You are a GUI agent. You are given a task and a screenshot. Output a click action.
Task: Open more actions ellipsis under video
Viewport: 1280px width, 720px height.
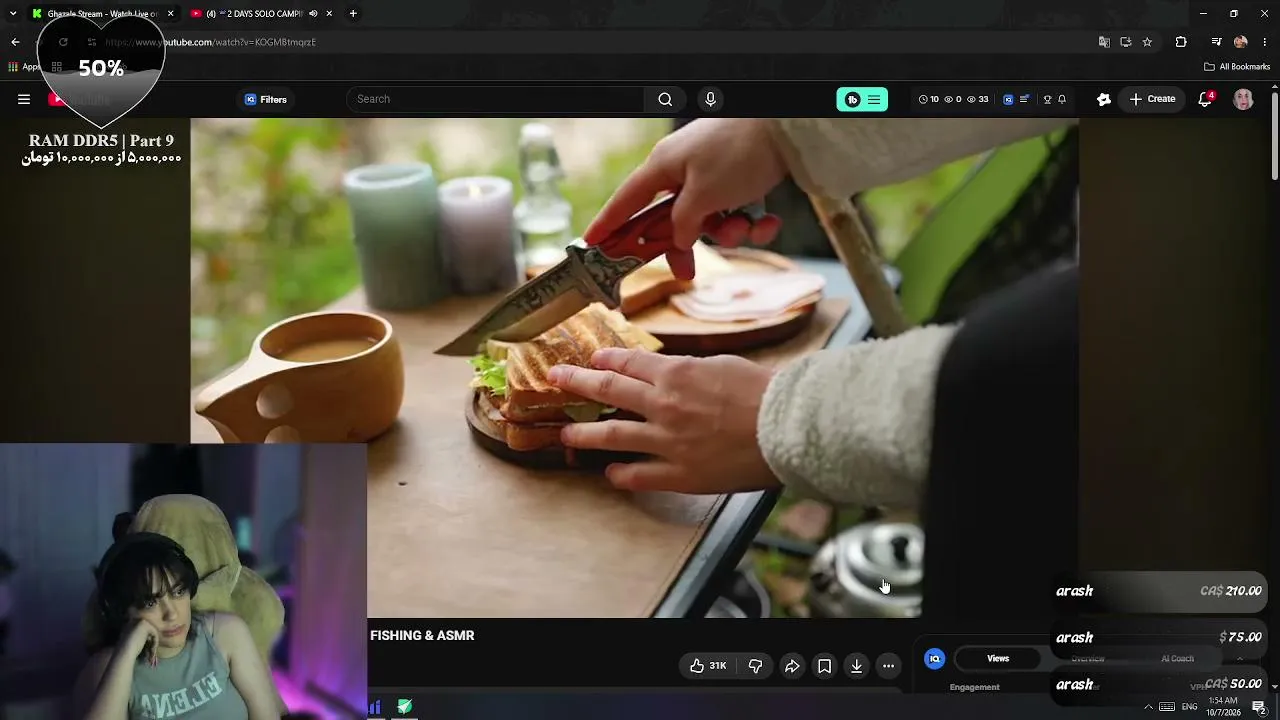888,666
